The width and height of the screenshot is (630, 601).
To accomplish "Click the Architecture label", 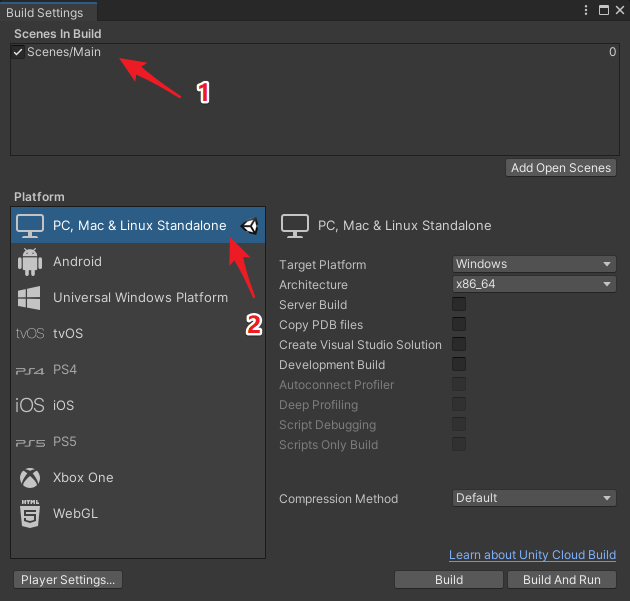I will pos(313,285).
